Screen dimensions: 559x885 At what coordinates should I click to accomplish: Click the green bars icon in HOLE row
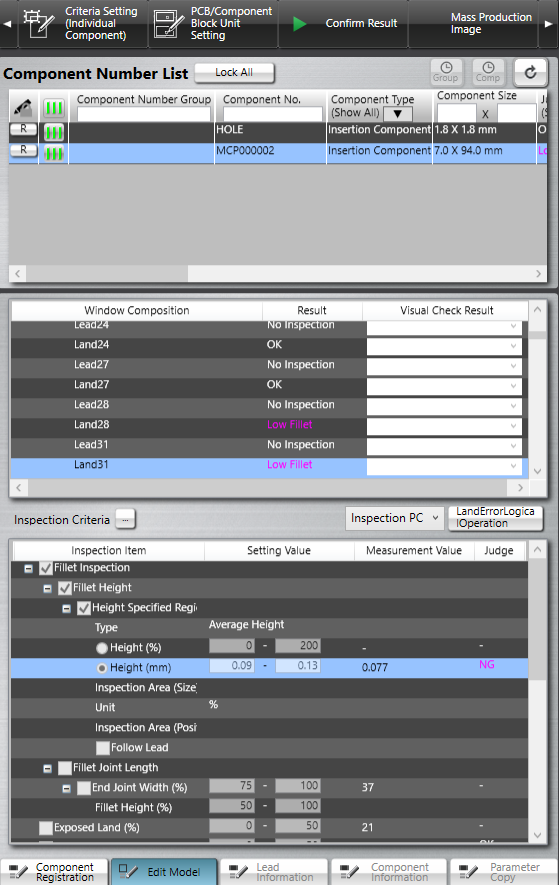[x=54, y=133]
